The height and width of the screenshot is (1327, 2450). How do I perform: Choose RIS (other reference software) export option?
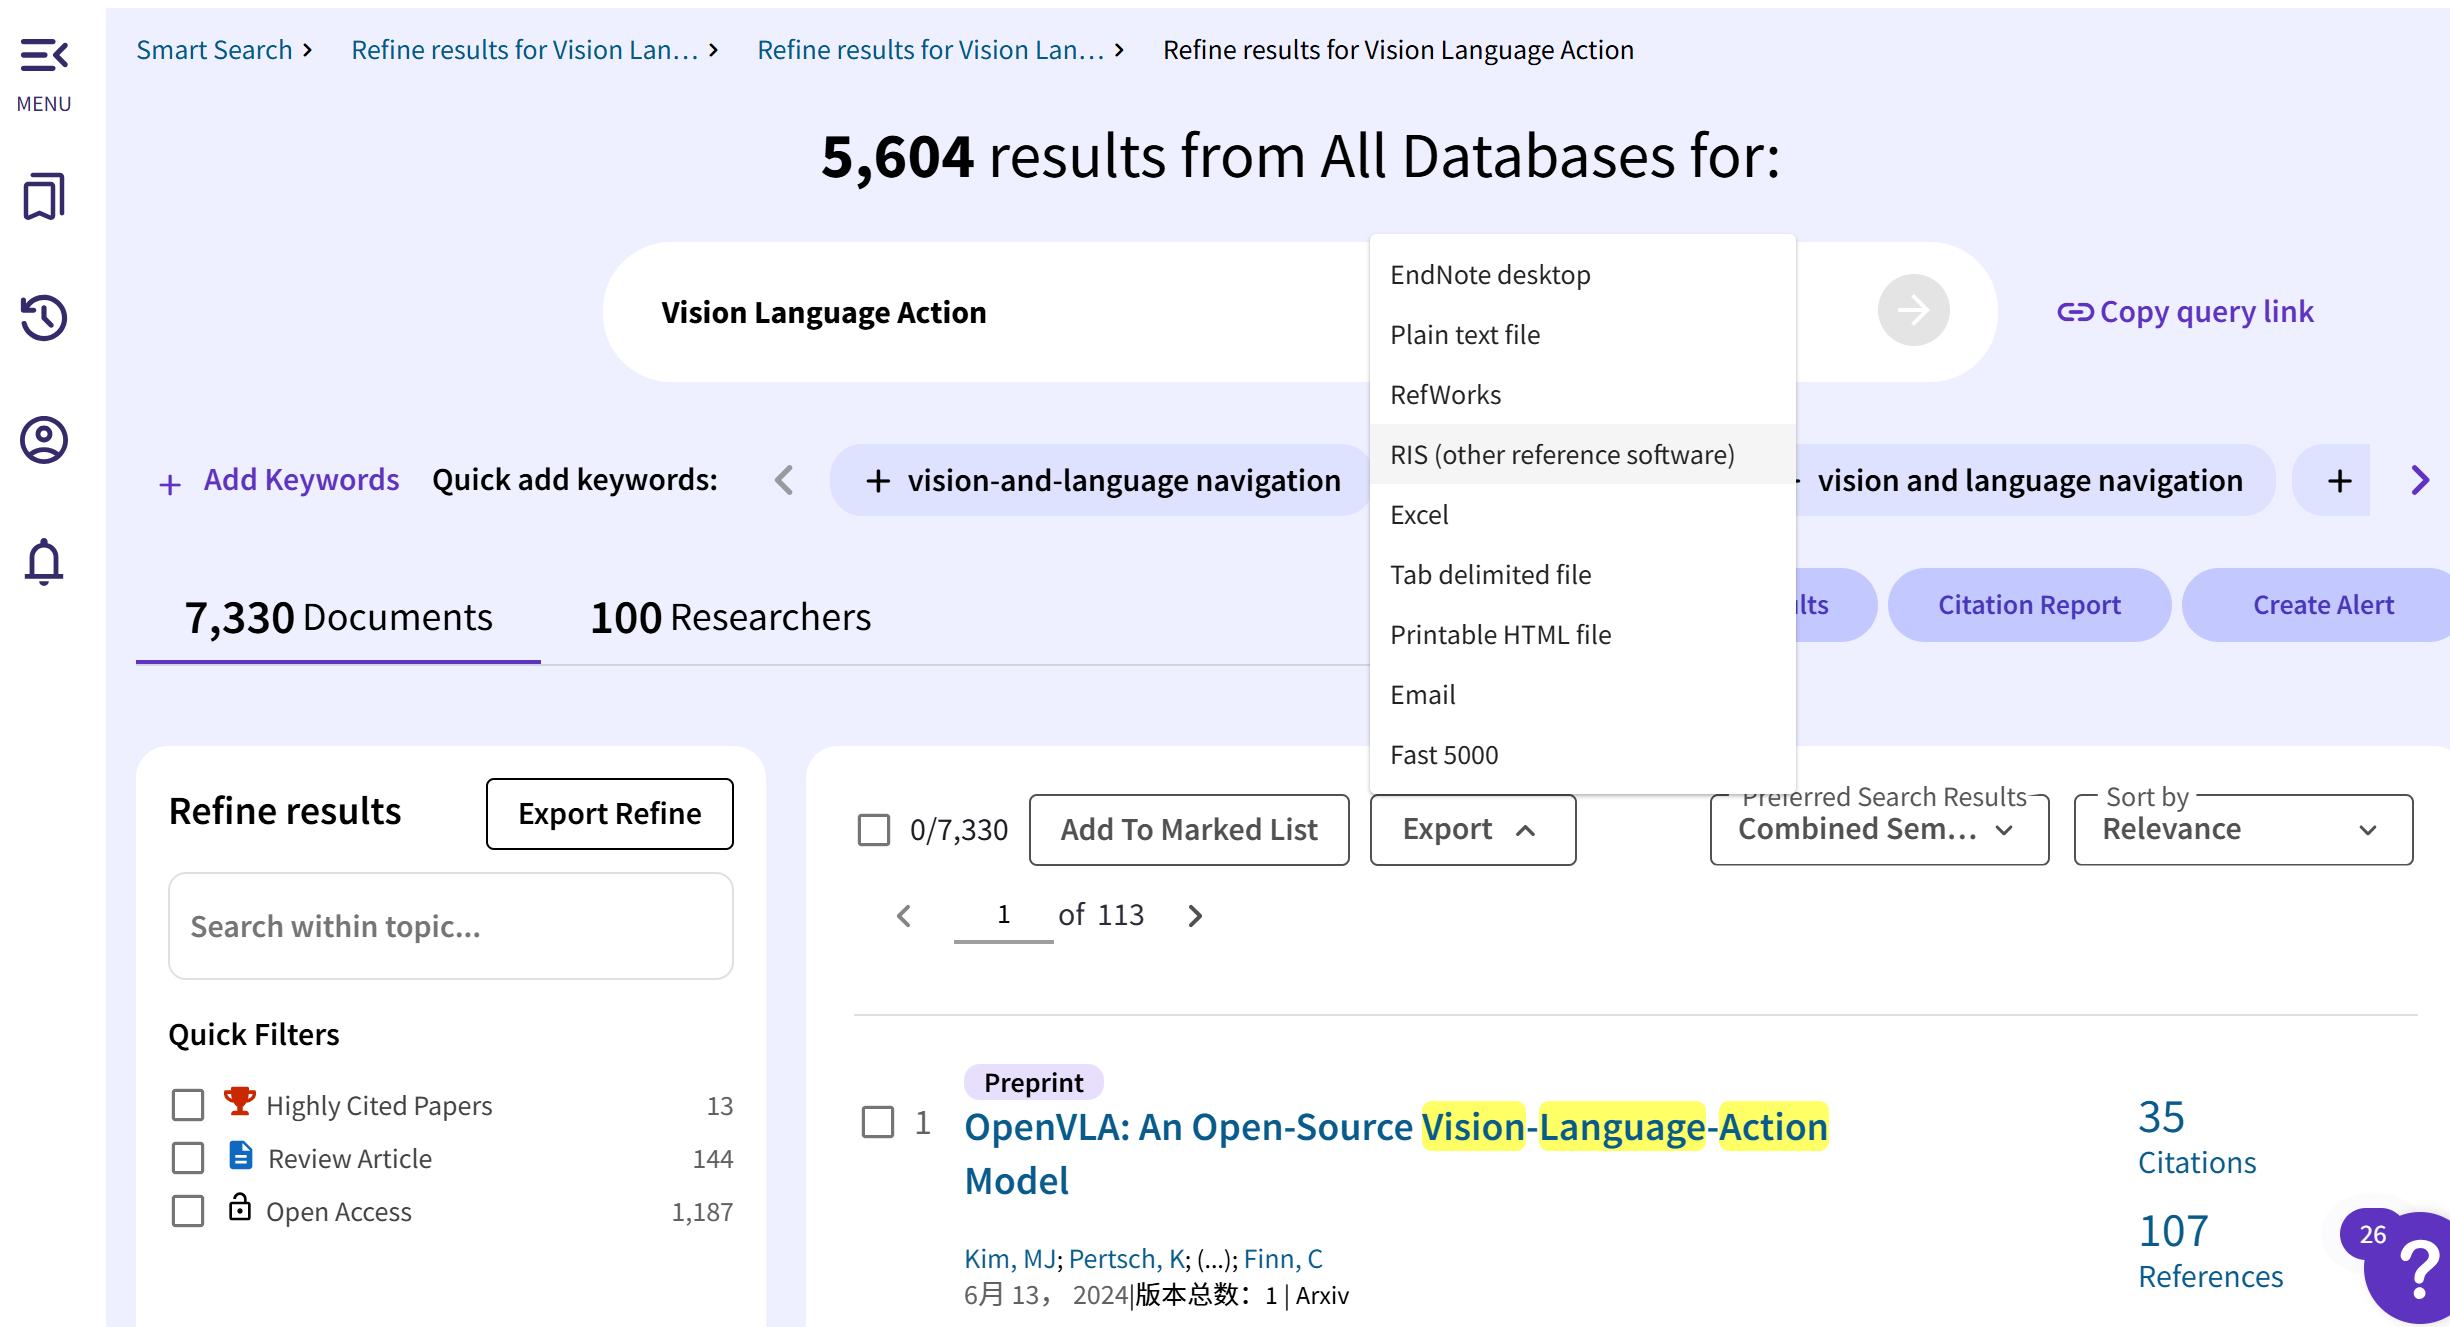(1562, 455)
